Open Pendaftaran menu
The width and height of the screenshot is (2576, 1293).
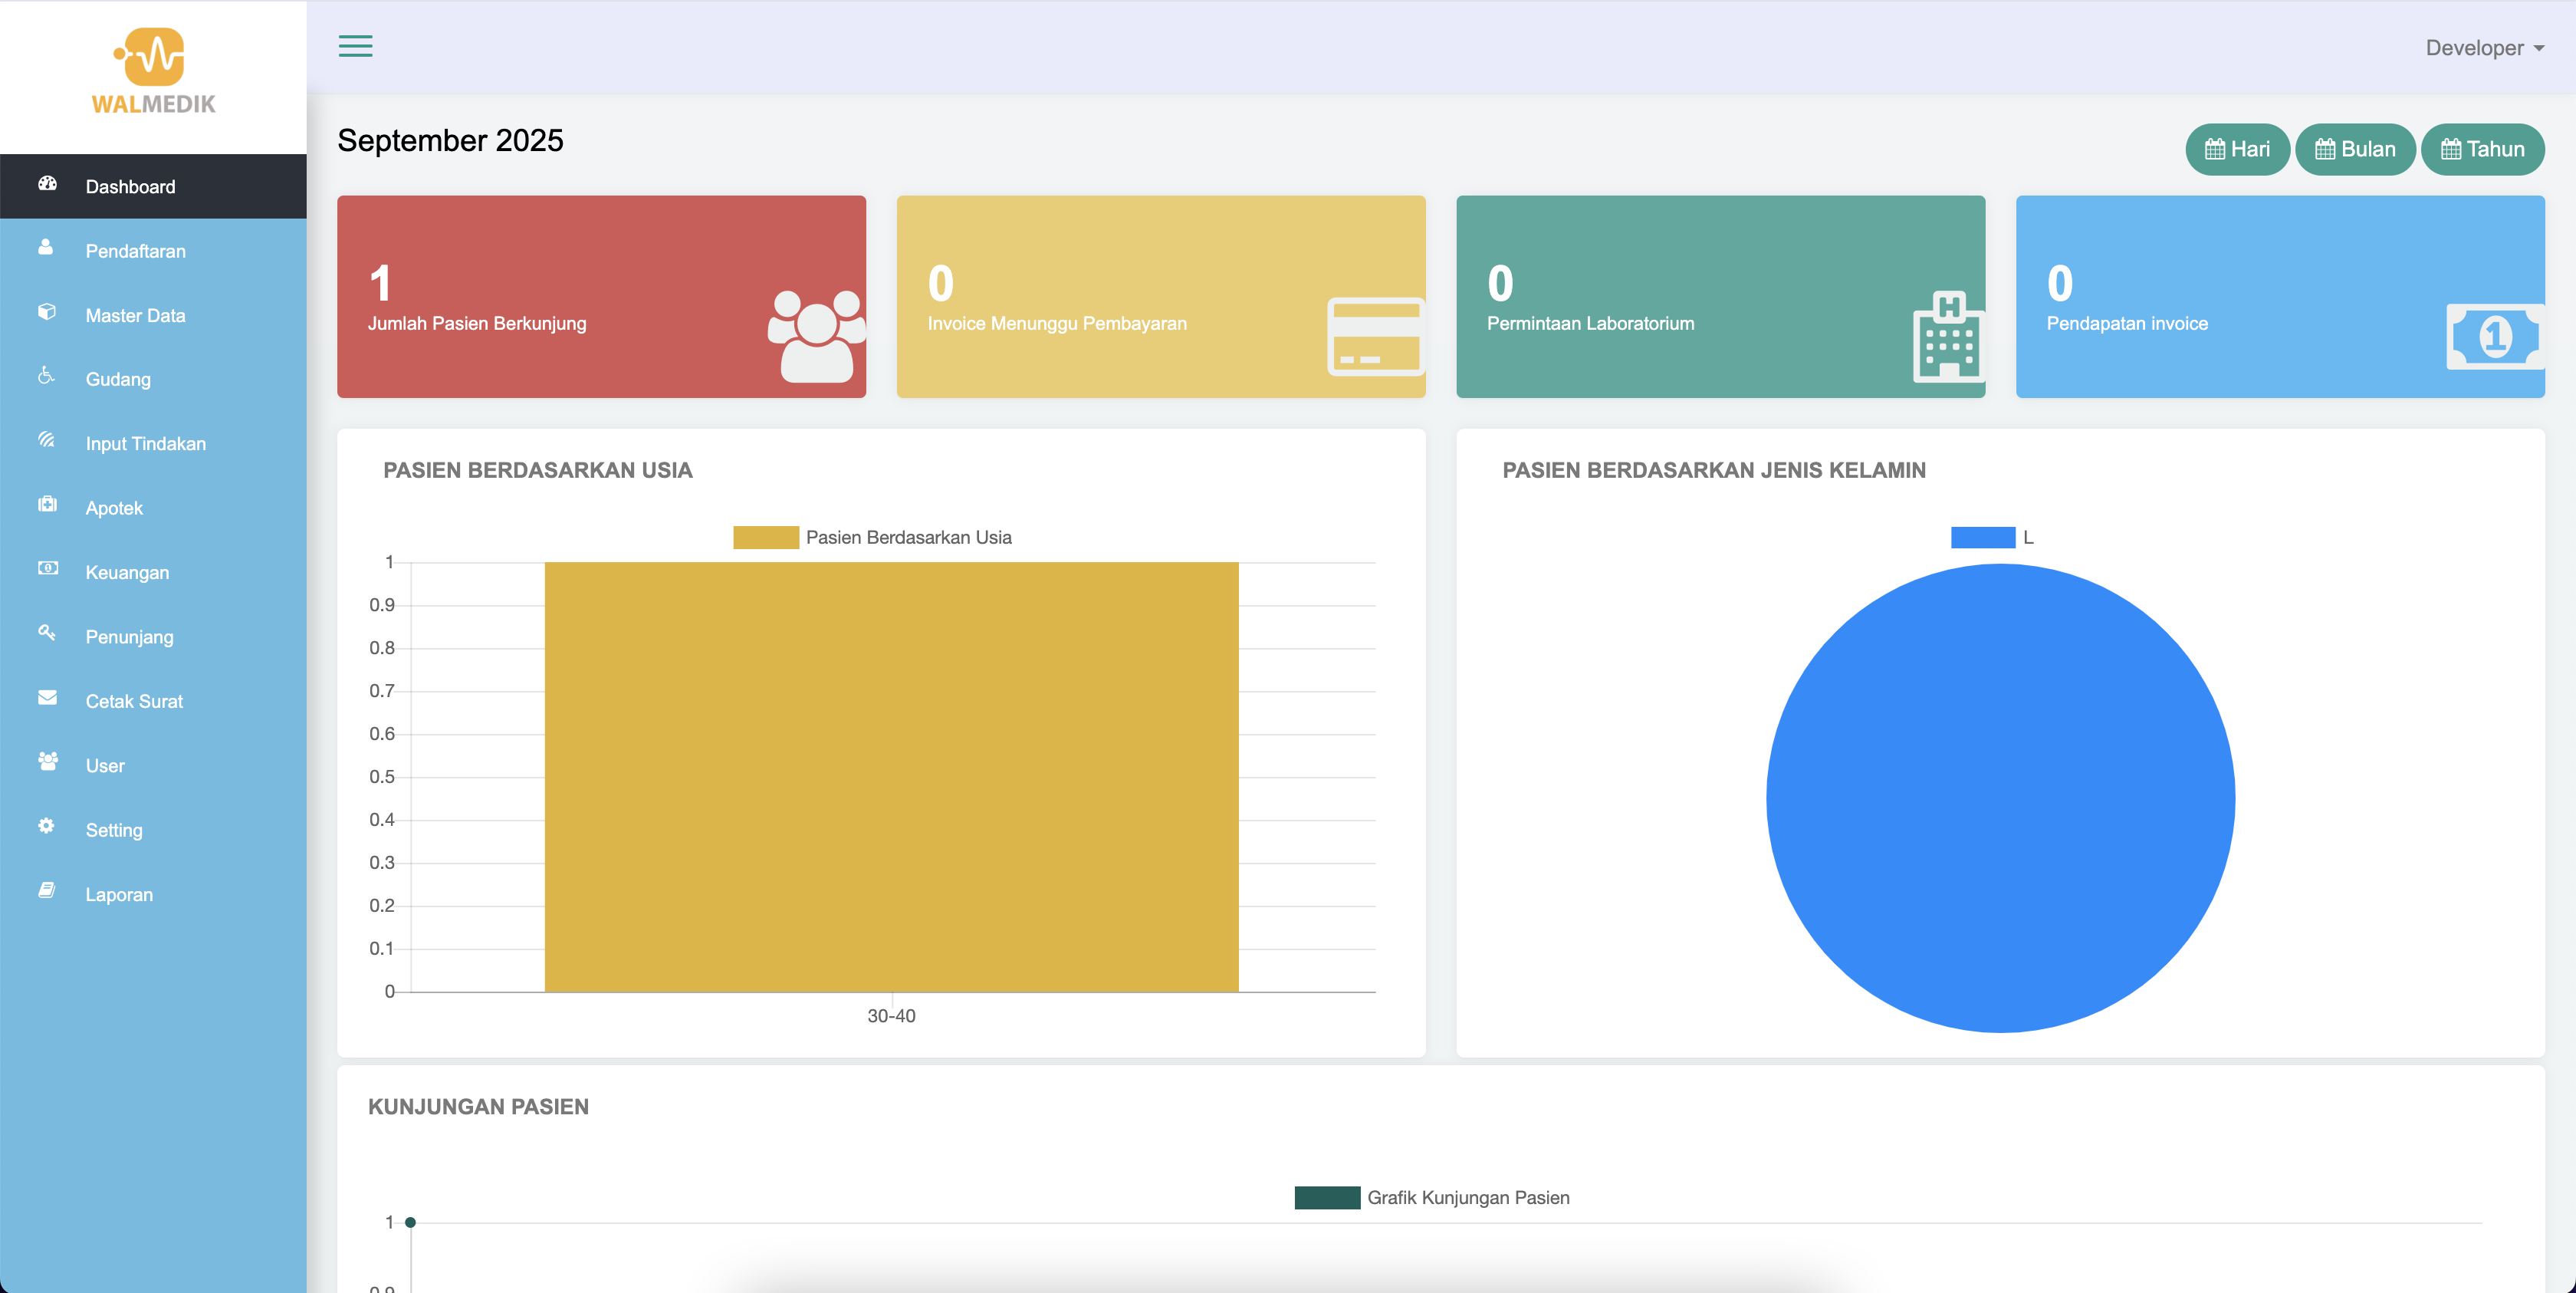pos(153,251)
